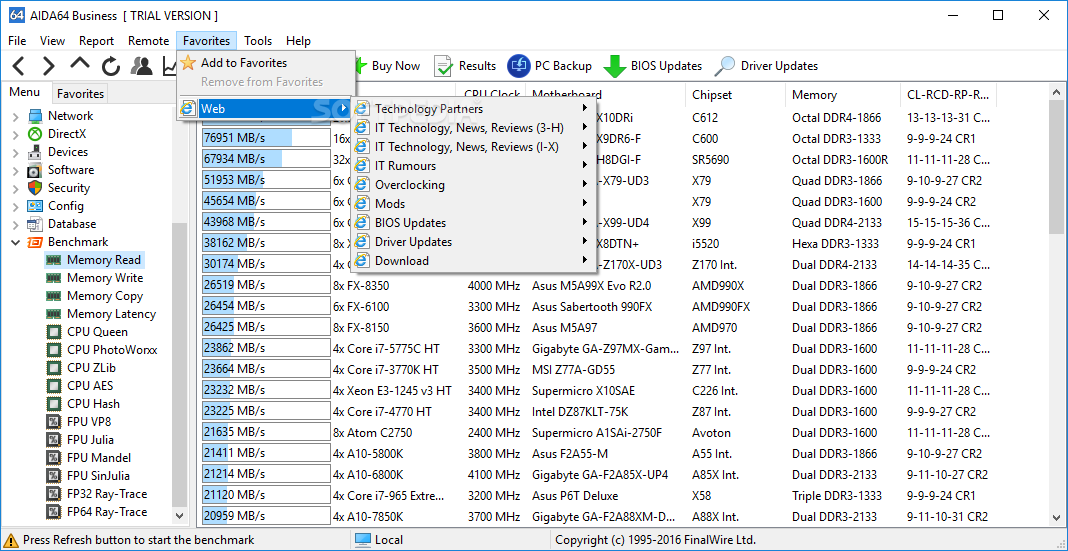The image size is (1068, 551).
Task: Open the user management toolbar icon
Action: pyautogui.click(x=142, y=66)
